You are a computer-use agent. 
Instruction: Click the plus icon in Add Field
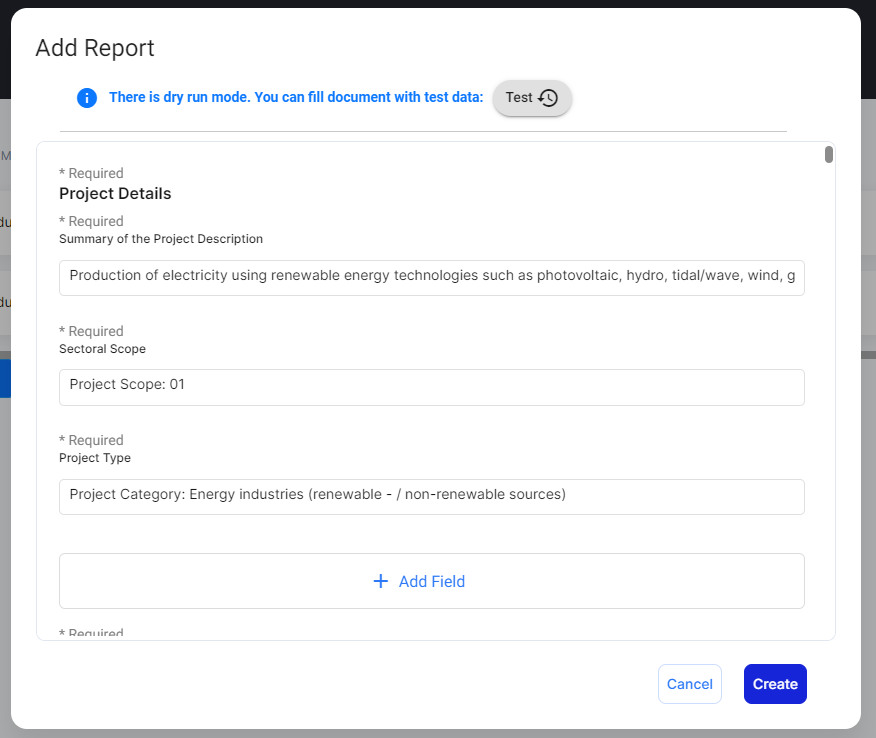pyautogui.click(x=380, y=581)
